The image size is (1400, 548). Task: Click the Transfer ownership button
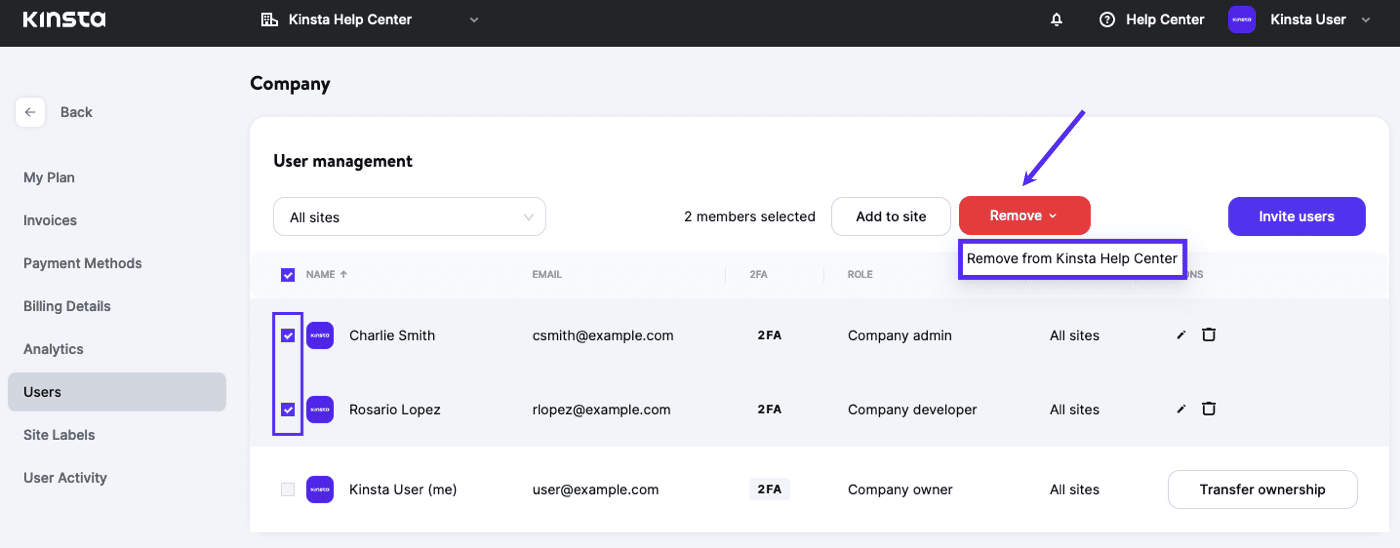[1263, 489]
